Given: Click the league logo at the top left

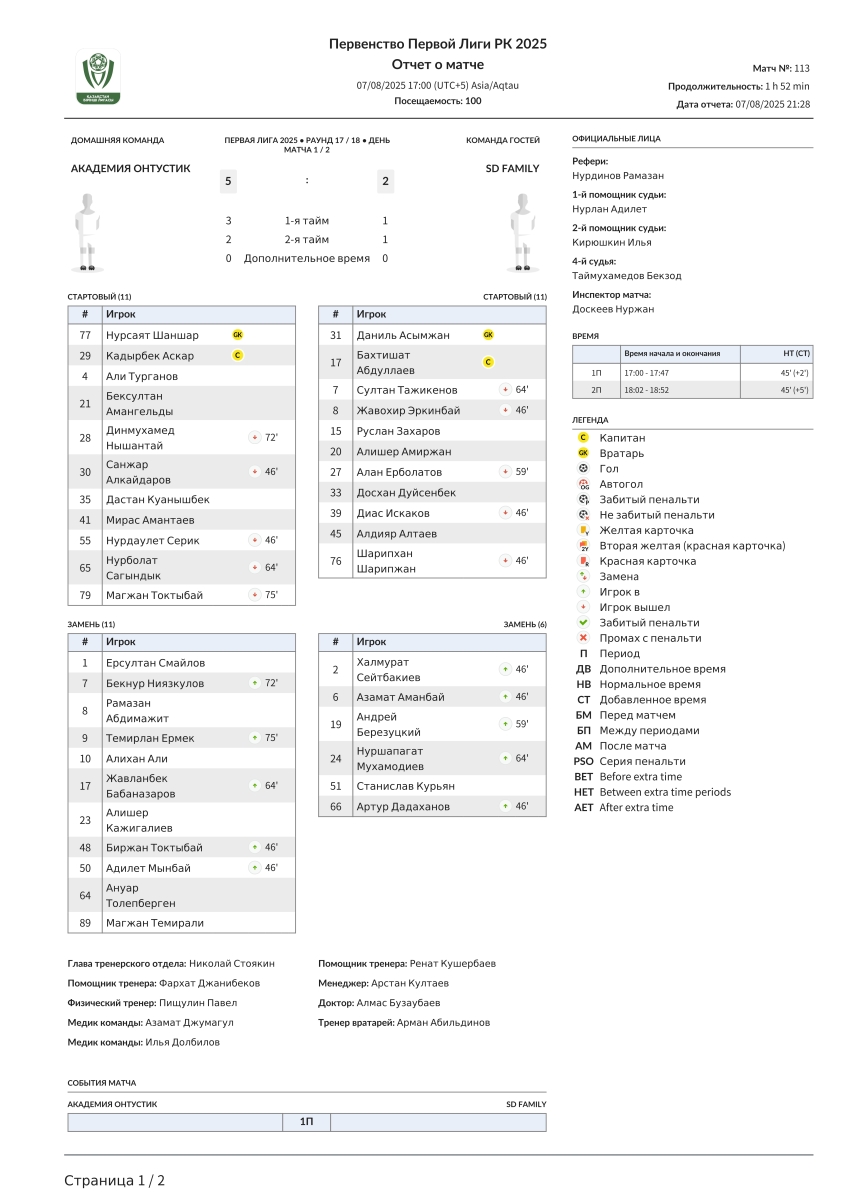Looking at the screenshot, I should point(98,78).
